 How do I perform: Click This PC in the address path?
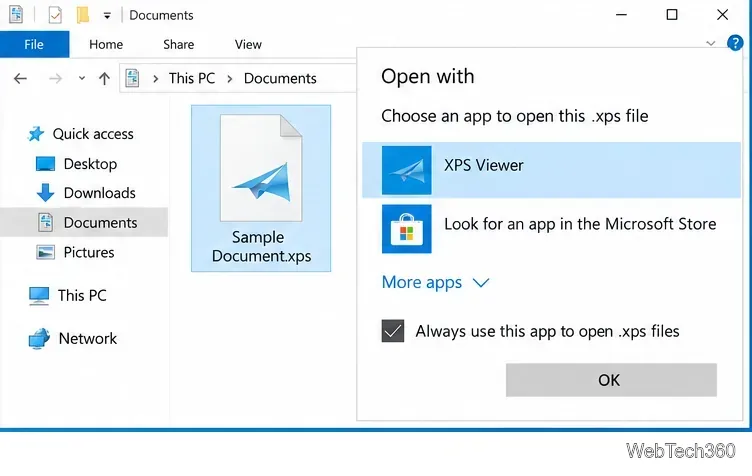(192, 78)
